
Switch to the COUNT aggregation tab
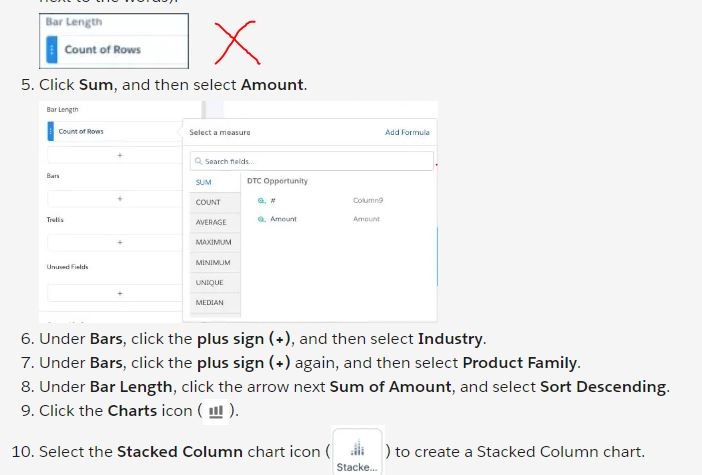pos(208,202)
